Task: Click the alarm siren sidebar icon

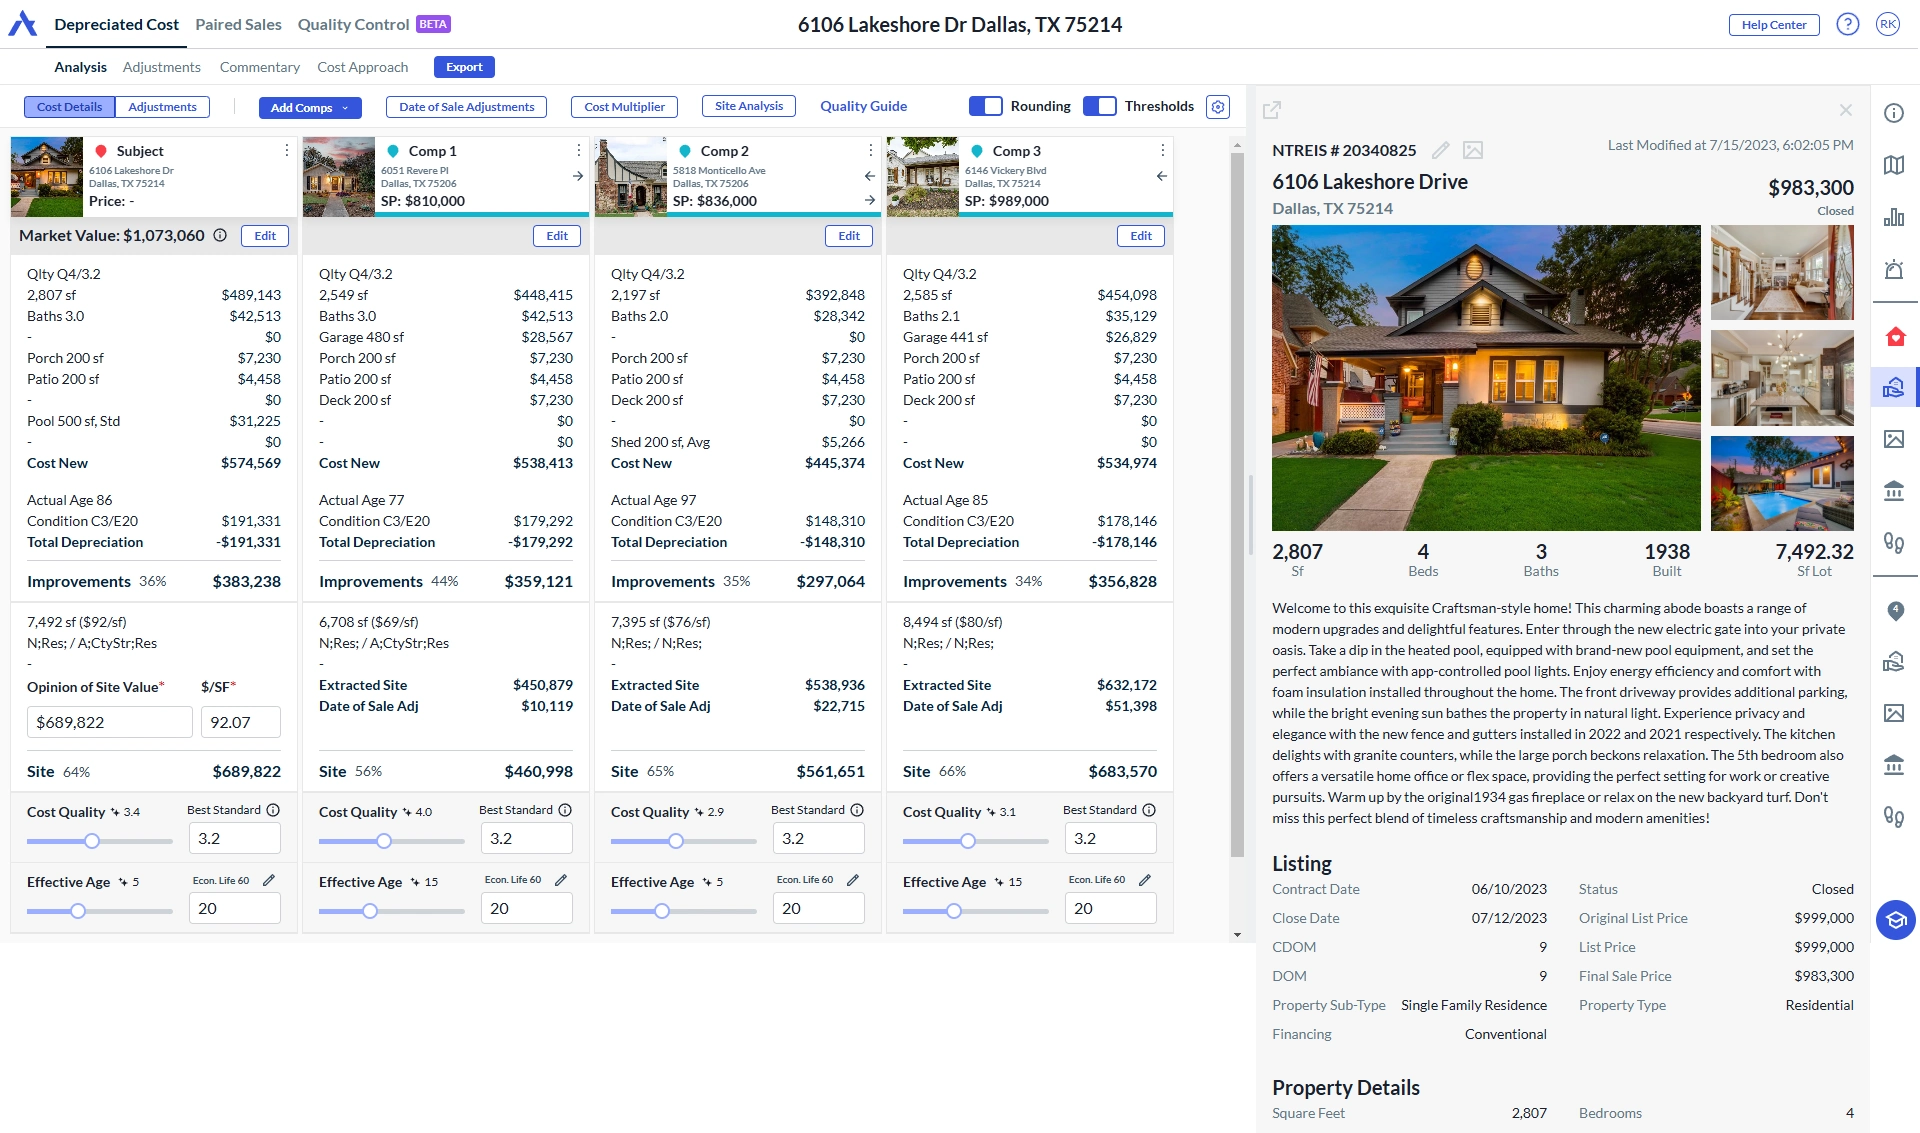Action: [x=1894, y=269]
